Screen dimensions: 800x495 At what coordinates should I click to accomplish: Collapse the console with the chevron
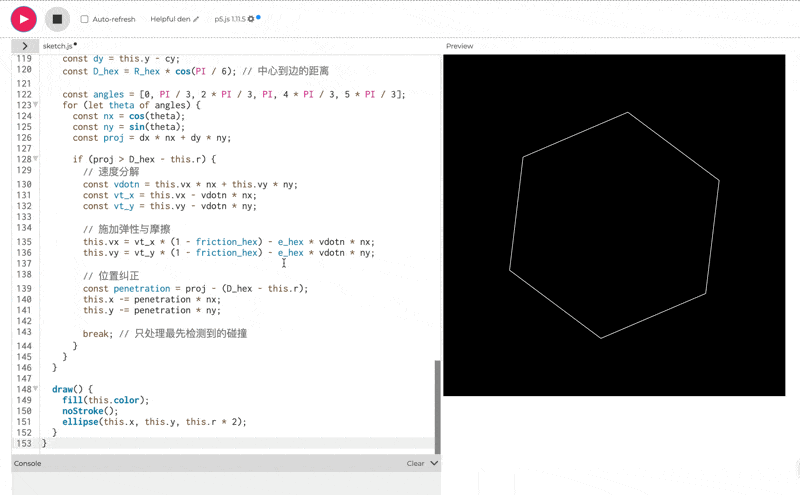[x=434, y=463]
